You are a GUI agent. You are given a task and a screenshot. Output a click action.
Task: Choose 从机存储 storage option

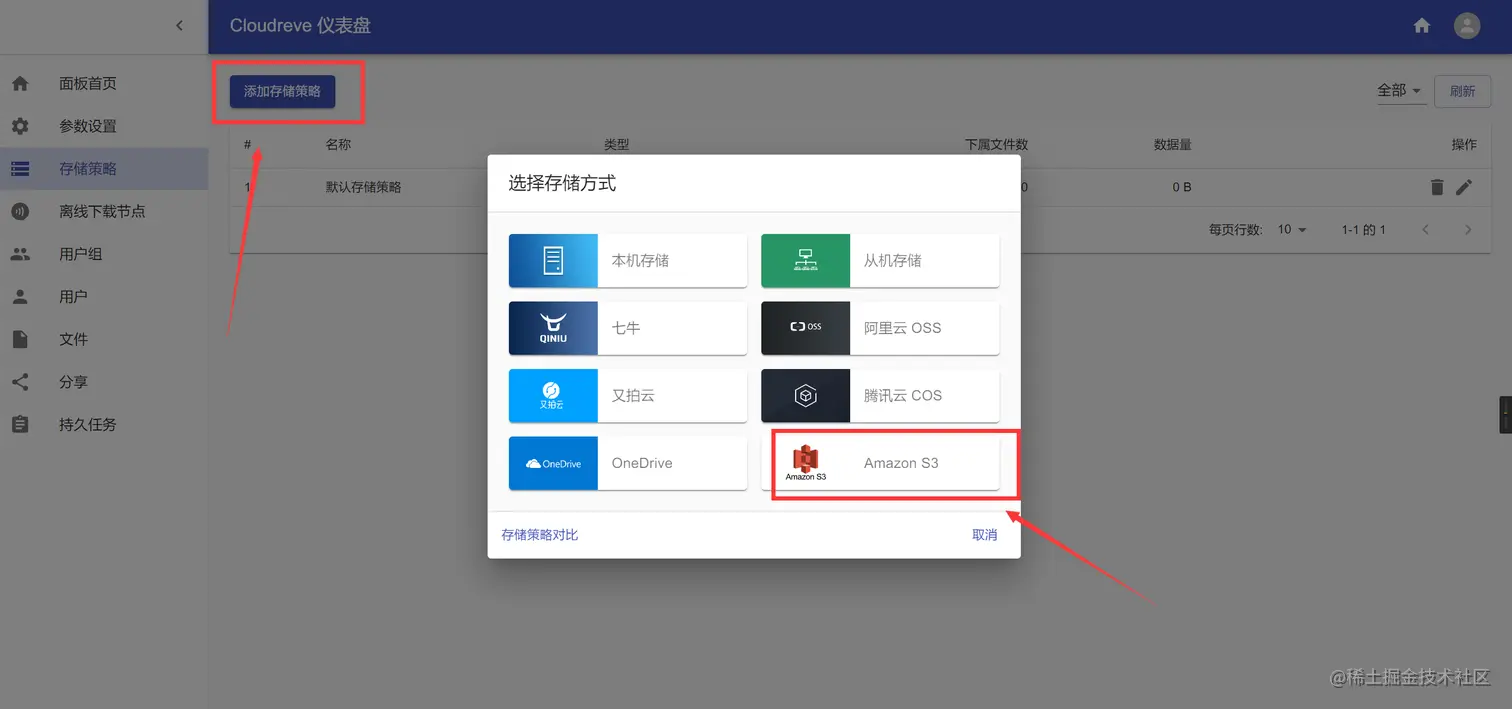880,260
